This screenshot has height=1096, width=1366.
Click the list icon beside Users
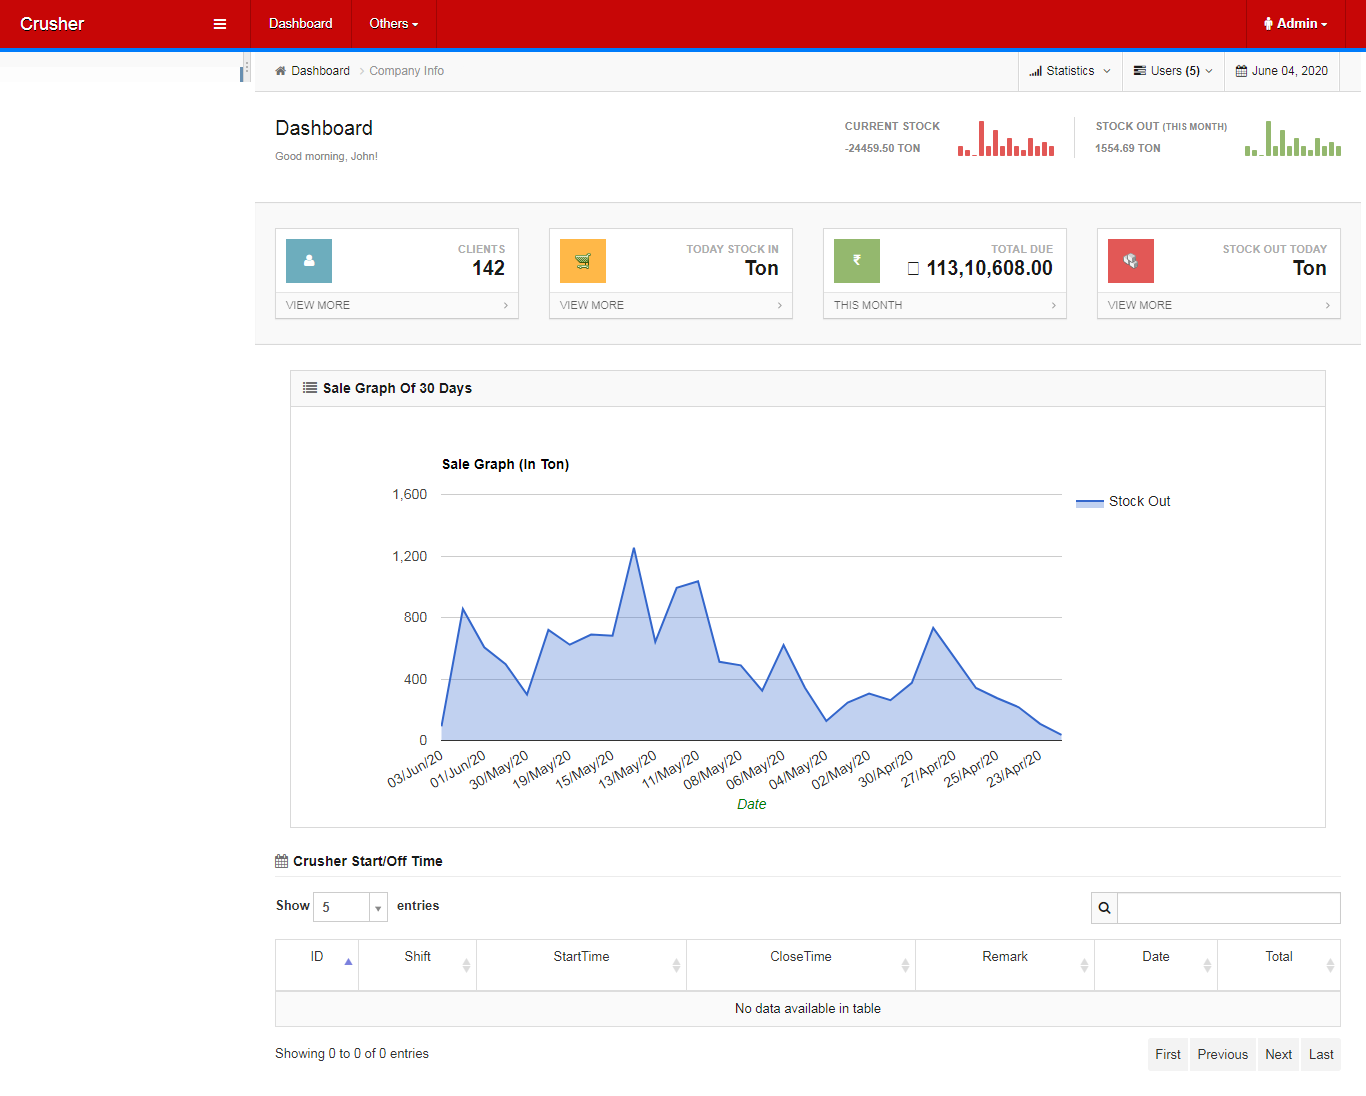pos(1140,71)
